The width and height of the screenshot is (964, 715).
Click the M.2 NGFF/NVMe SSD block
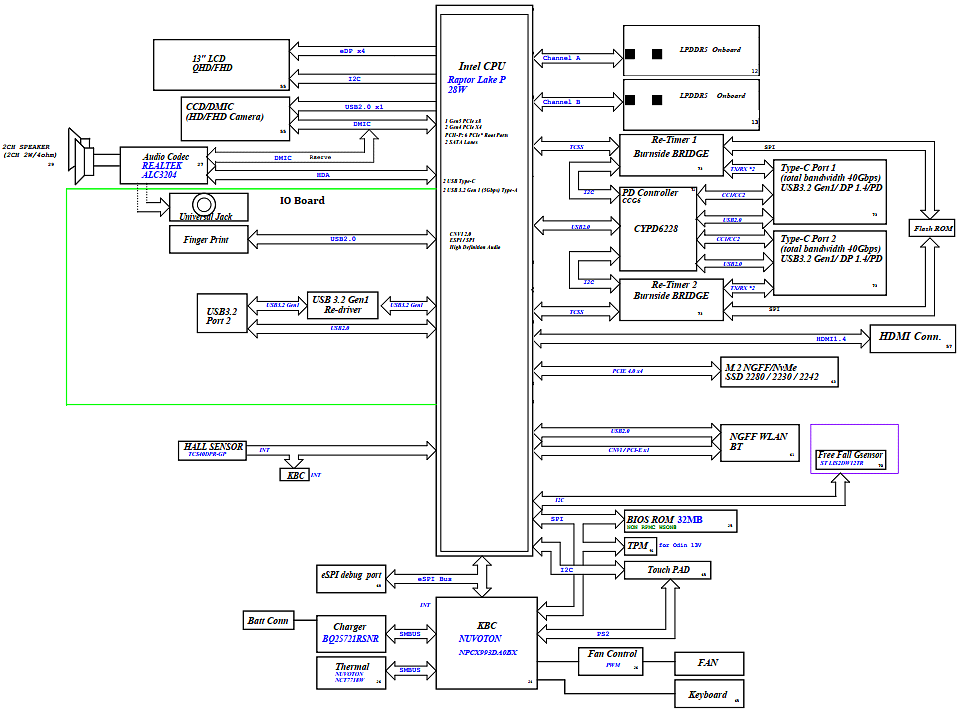tap(779, 373)
